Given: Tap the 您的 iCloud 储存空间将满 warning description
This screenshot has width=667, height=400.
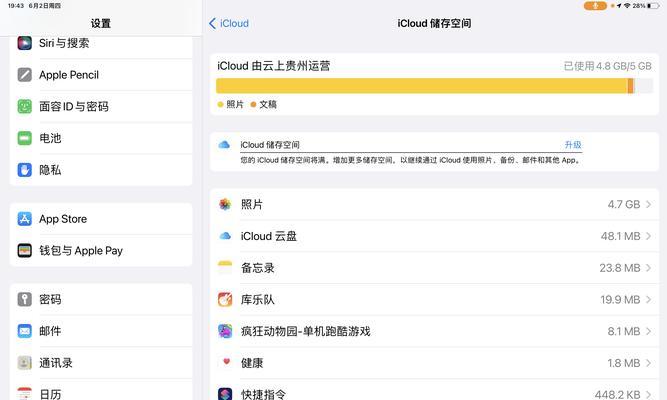Looking at the screenshot, I should pyautogui.click(x=410, y=160).
